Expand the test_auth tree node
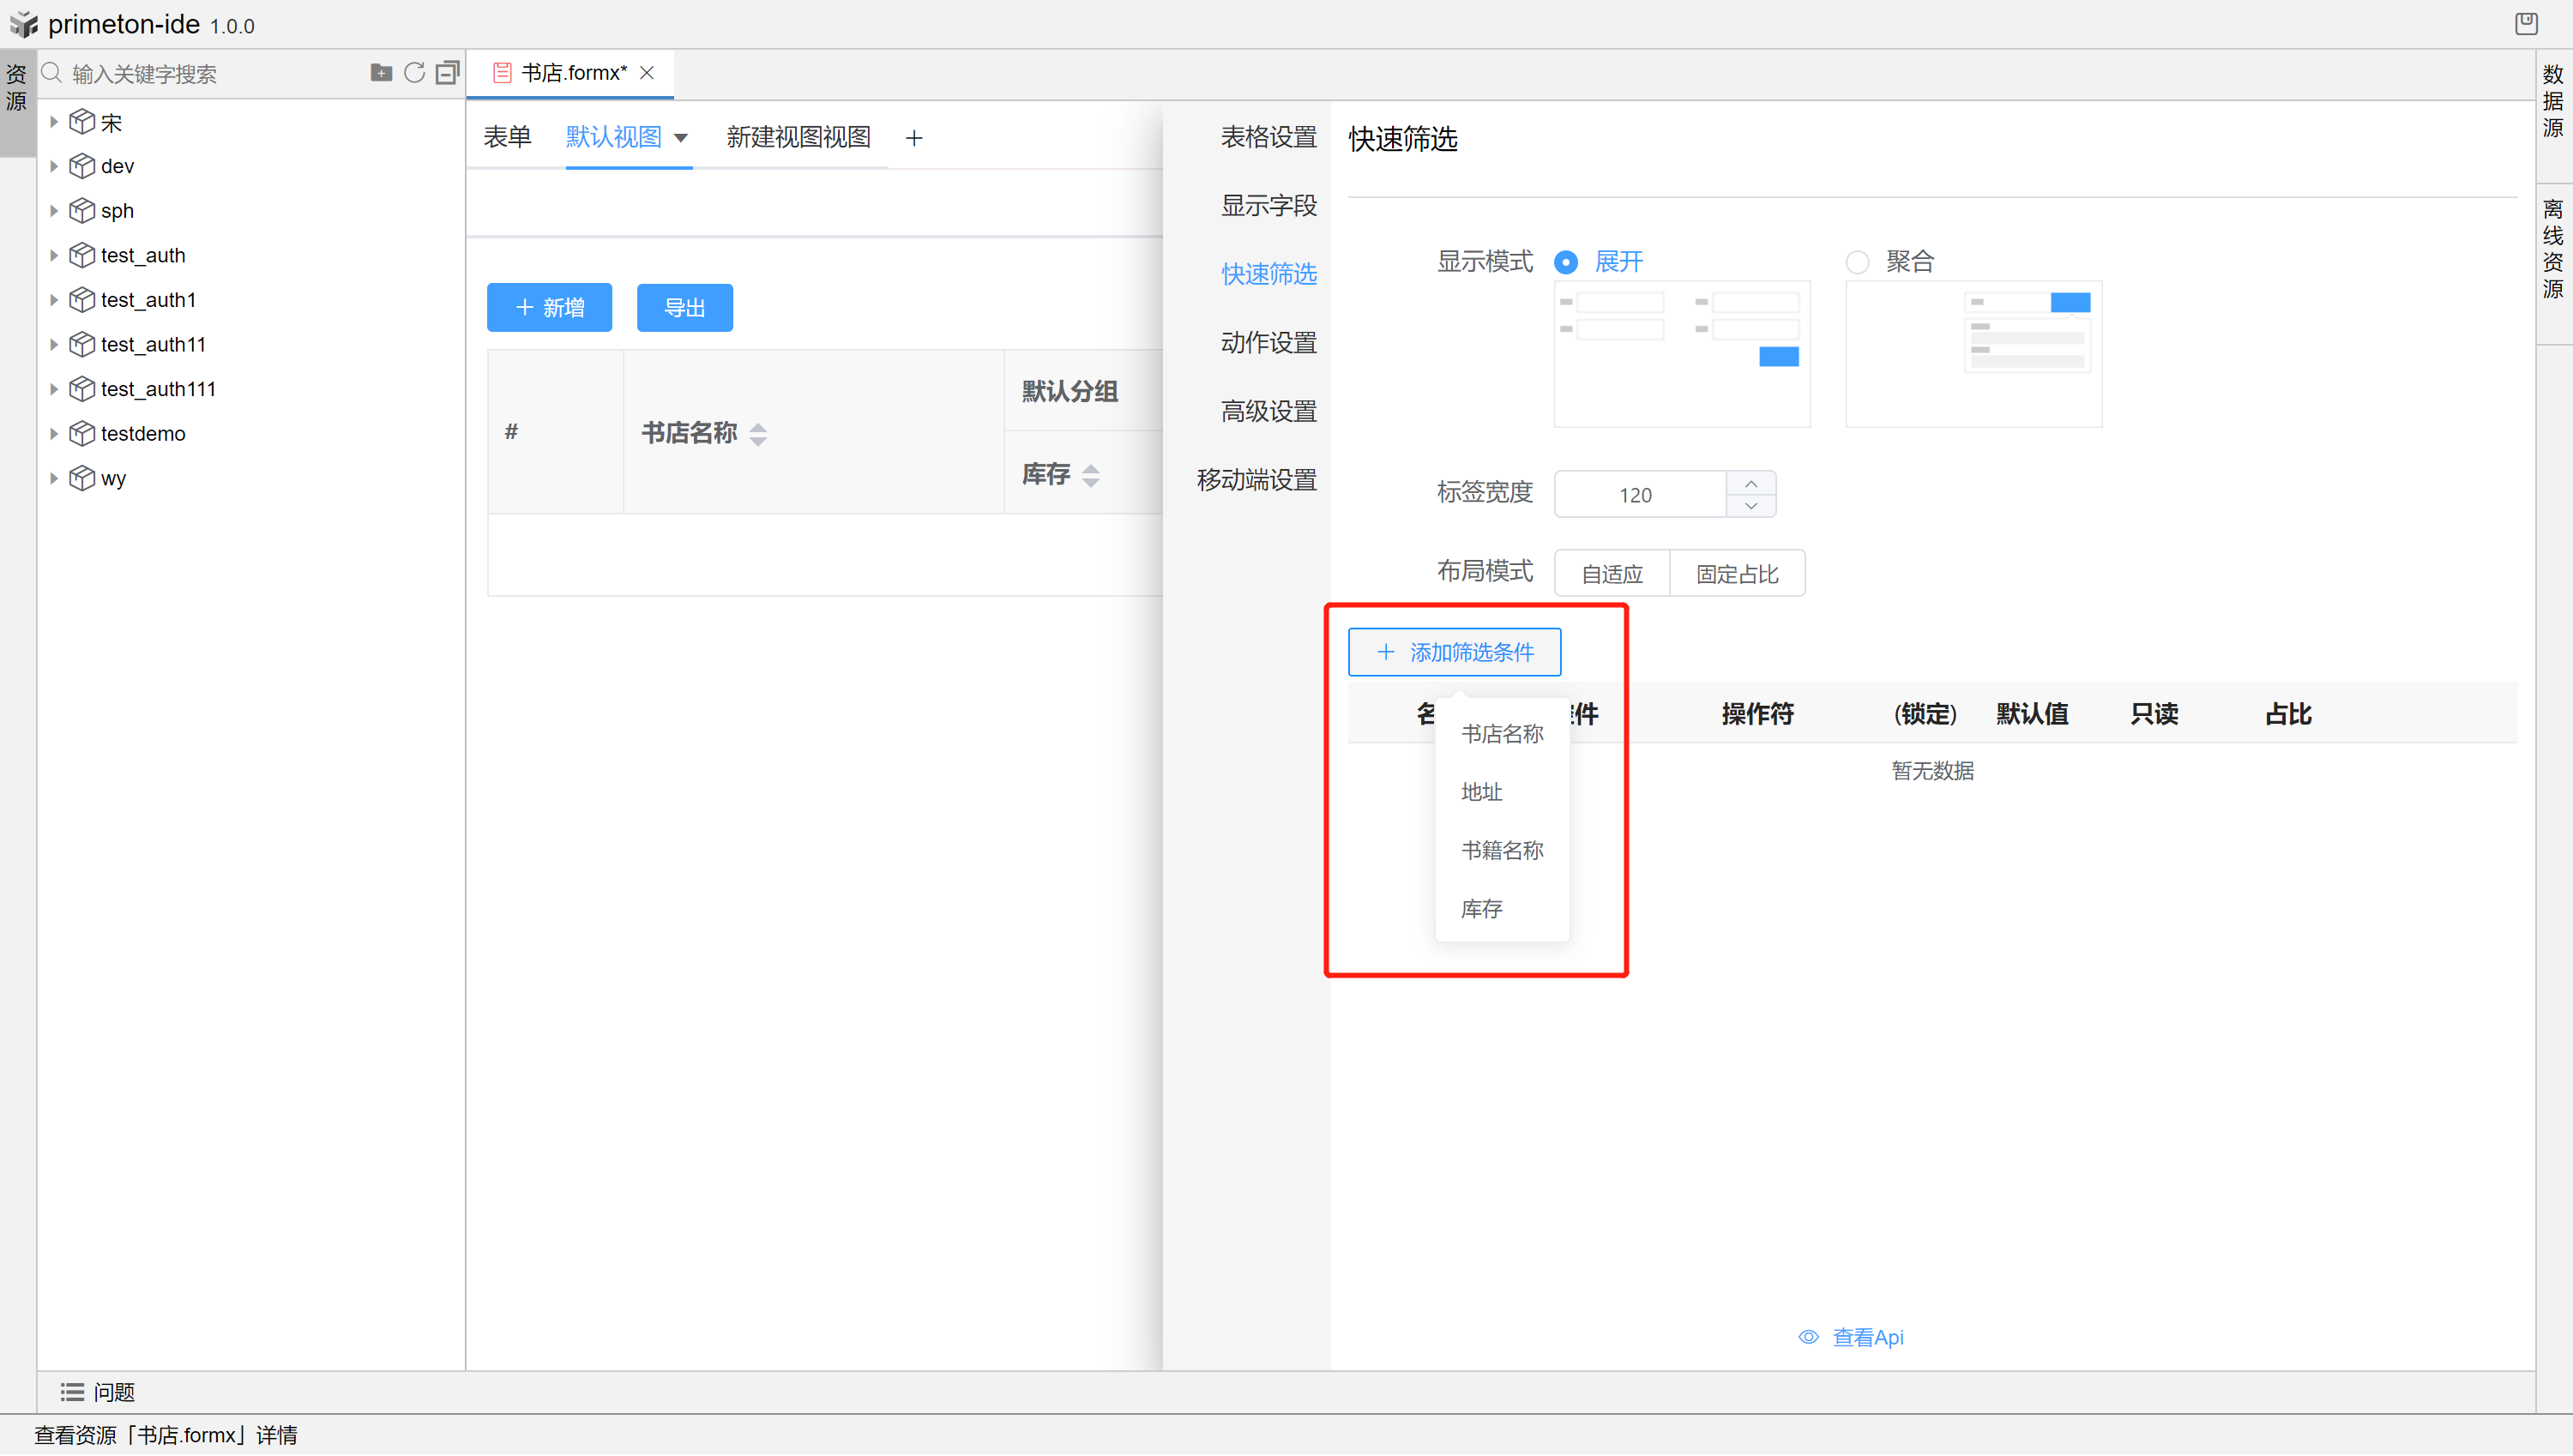The height and width of the screenshot is (1456, 2573). click(54, 255)
